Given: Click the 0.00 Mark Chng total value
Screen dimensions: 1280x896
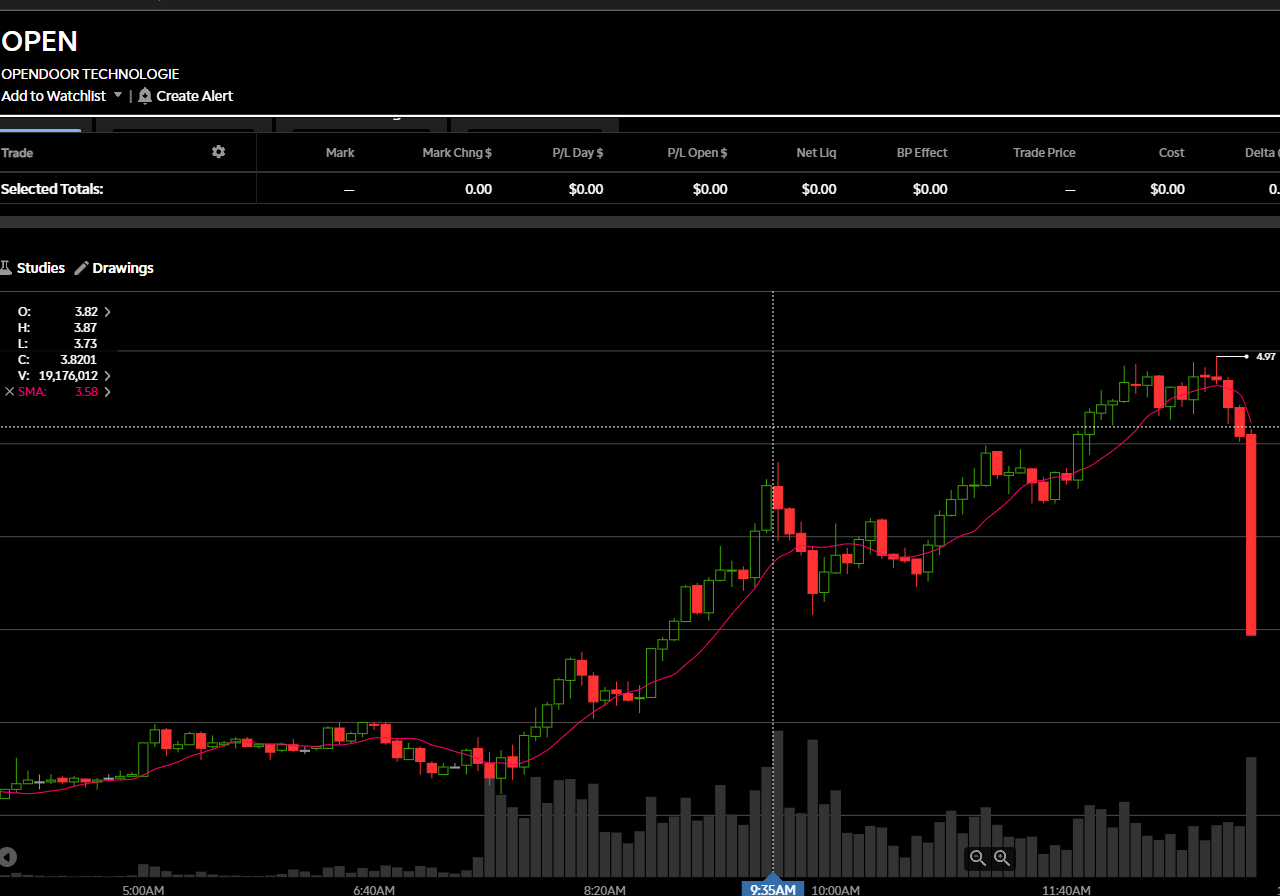Looking at the screenshot, I should click(479, 189).
